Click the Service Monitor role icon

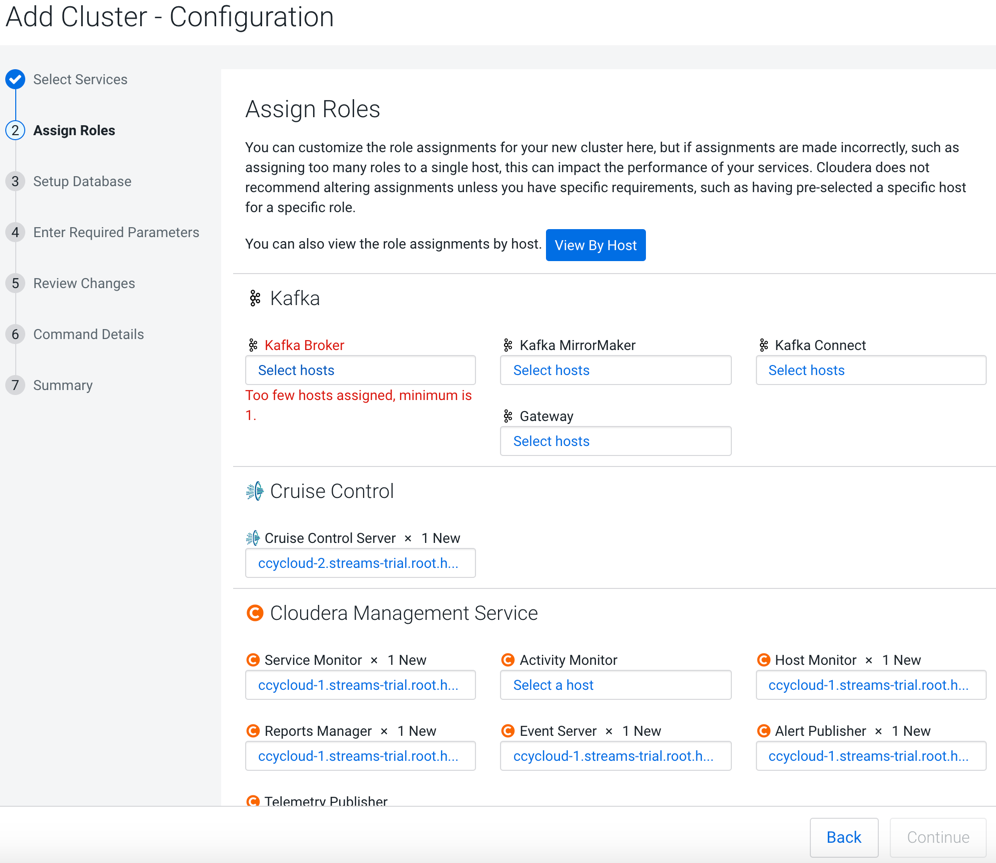pyautogui.click(x=253, y=660)
